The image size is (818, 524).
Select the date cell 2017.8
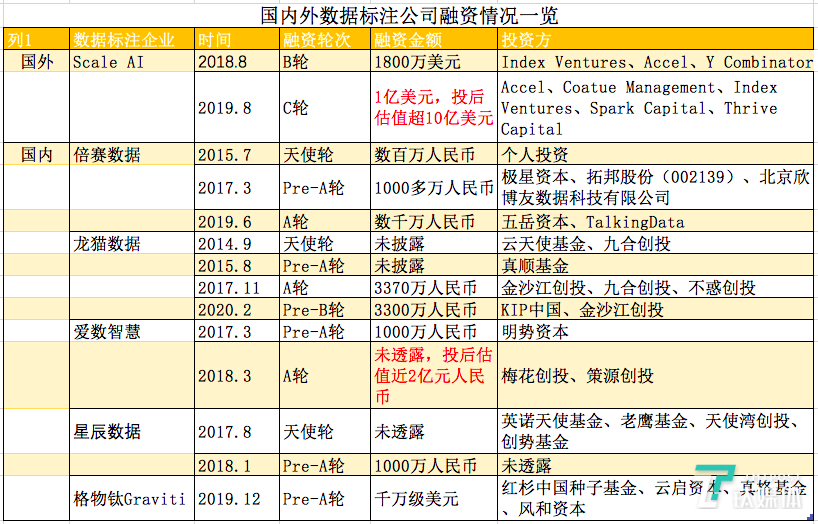click(237, 431)
